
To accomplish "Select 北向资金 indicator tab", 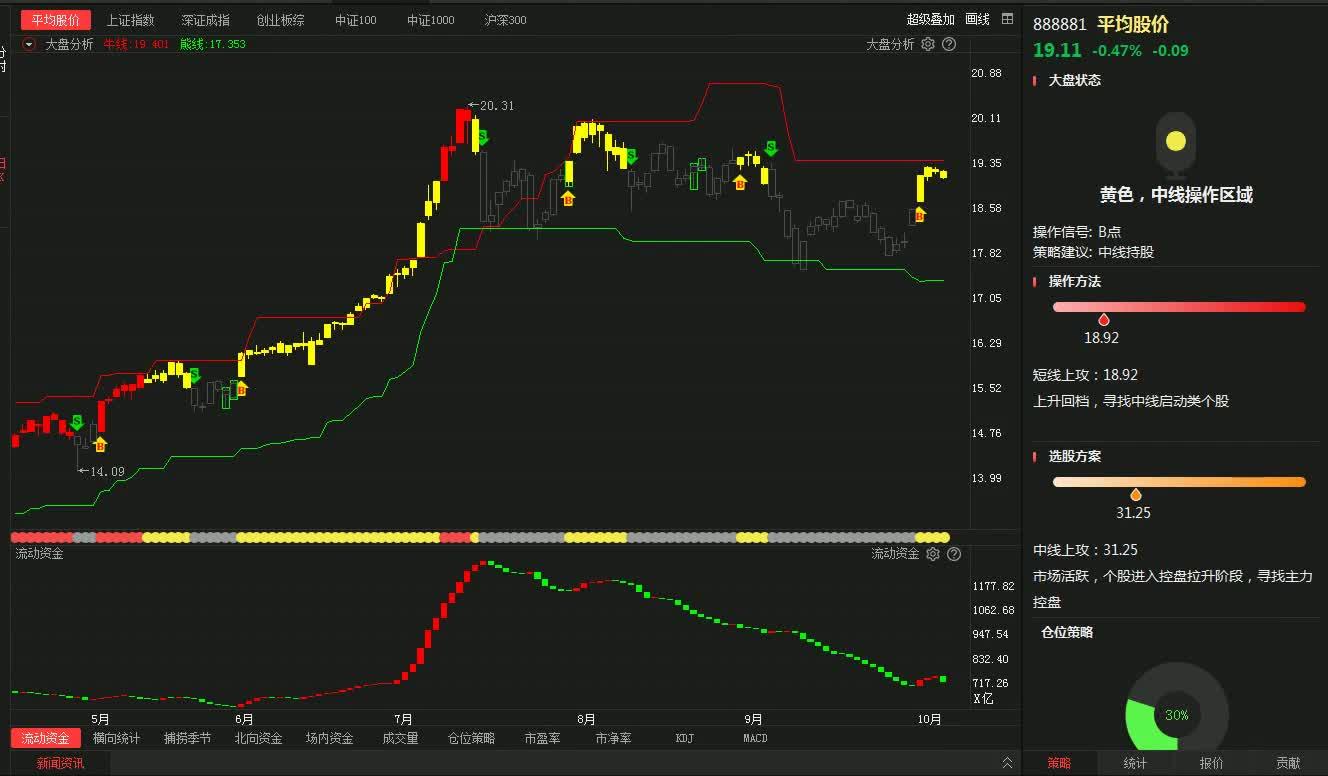I will pyautogui.click(x=259, y=738).
